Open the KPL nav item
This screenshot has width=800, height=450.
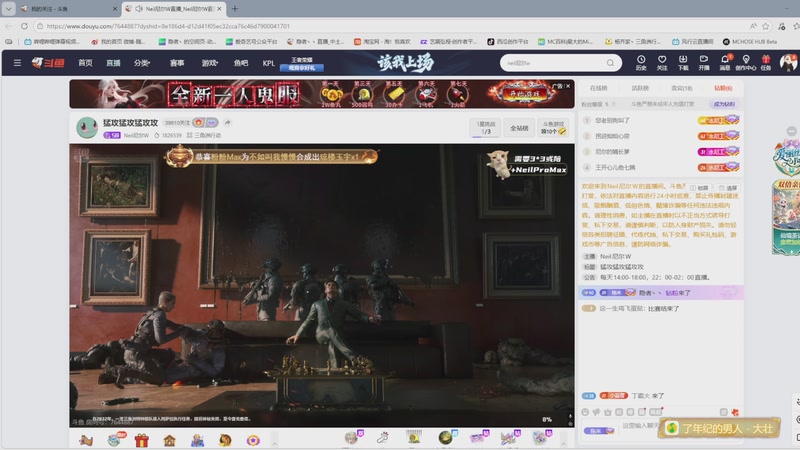268,63
